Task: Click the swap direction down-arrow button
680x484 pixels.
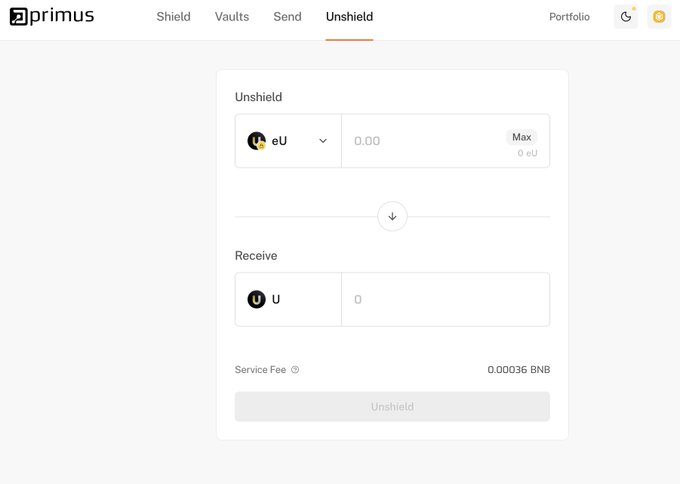Action: [x=392, y=216]
